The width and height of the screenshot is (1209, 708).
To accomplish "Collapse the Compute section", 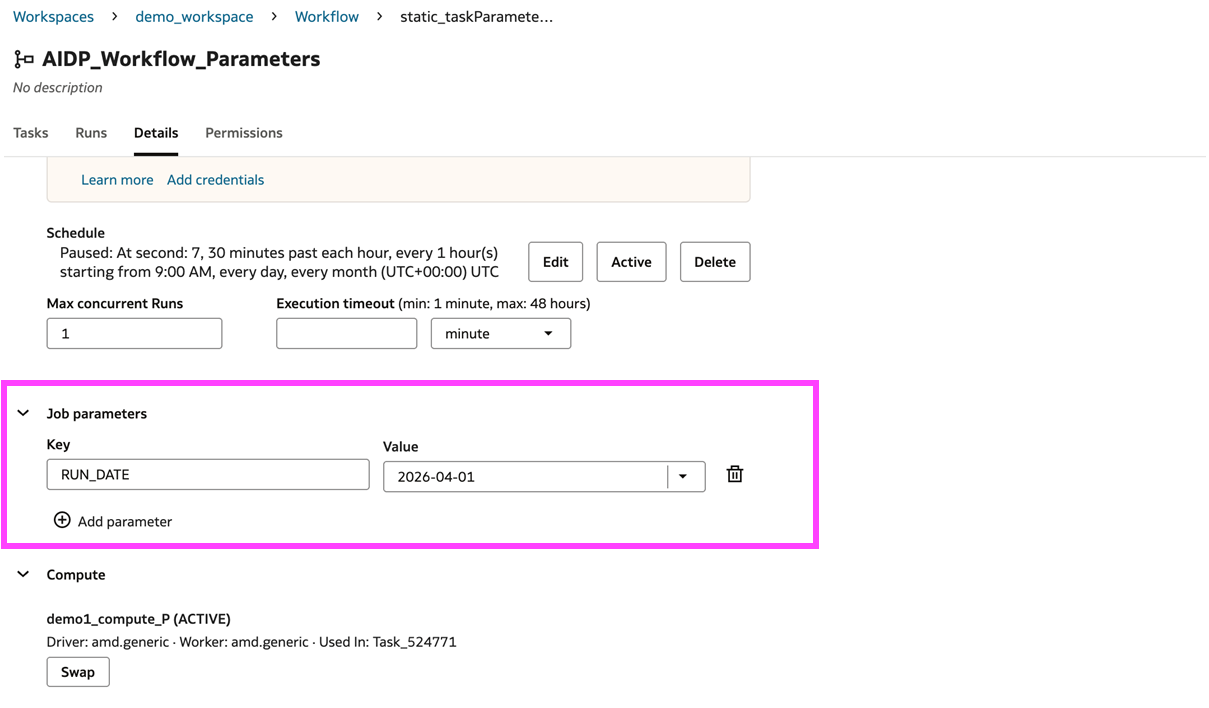I will pos(23,574).
